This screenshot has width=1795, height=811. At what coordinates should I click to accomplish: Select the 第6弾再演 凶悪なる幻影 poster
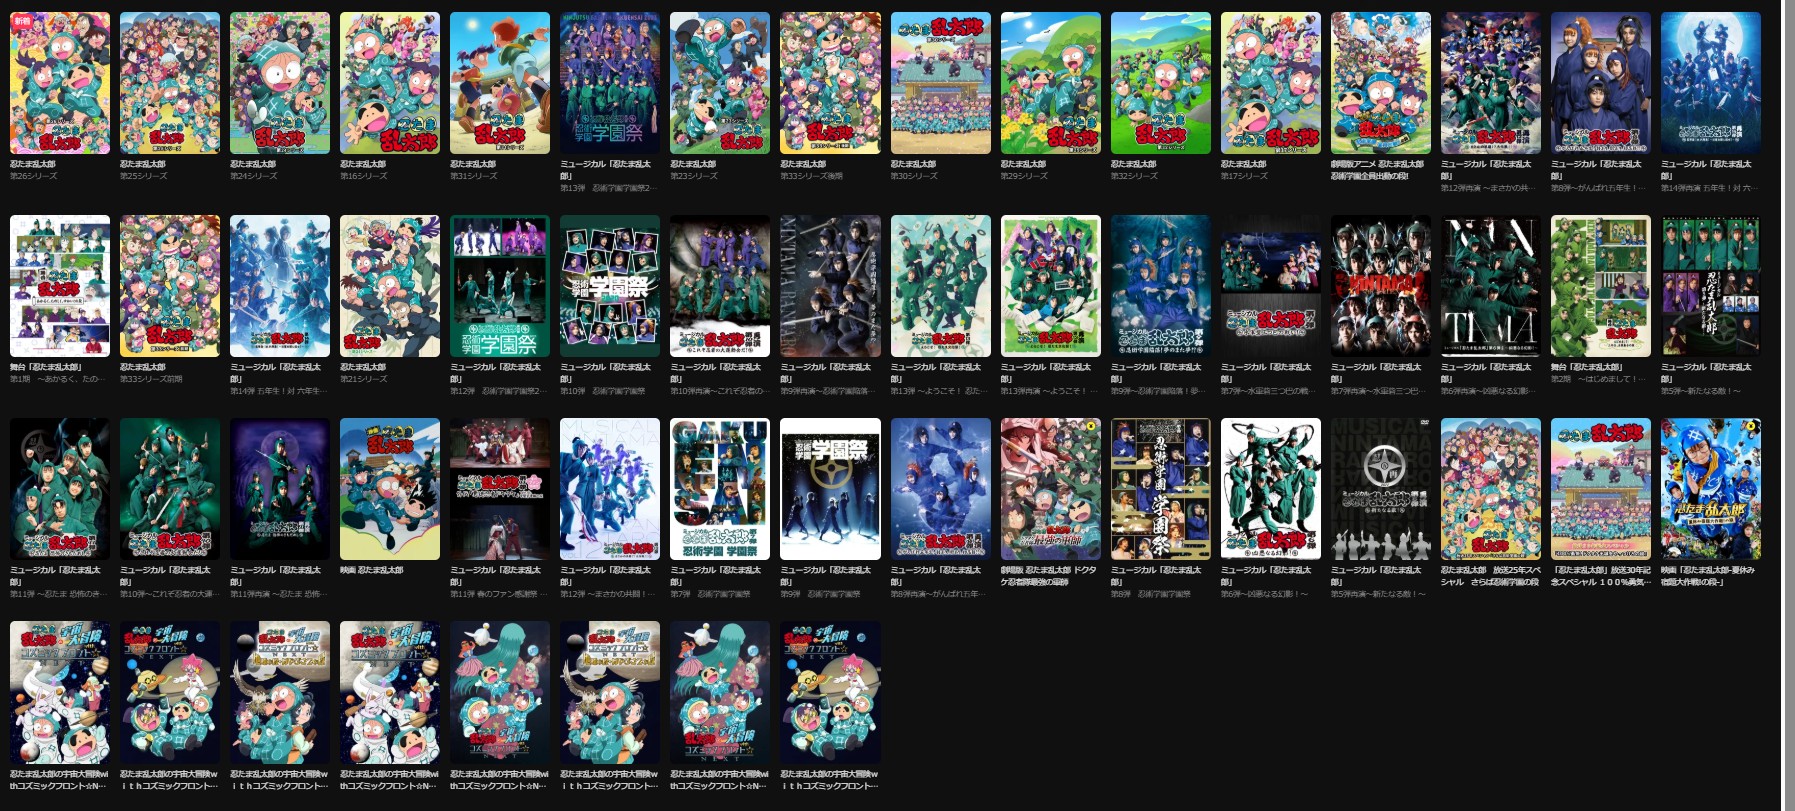click(1491, 286)
